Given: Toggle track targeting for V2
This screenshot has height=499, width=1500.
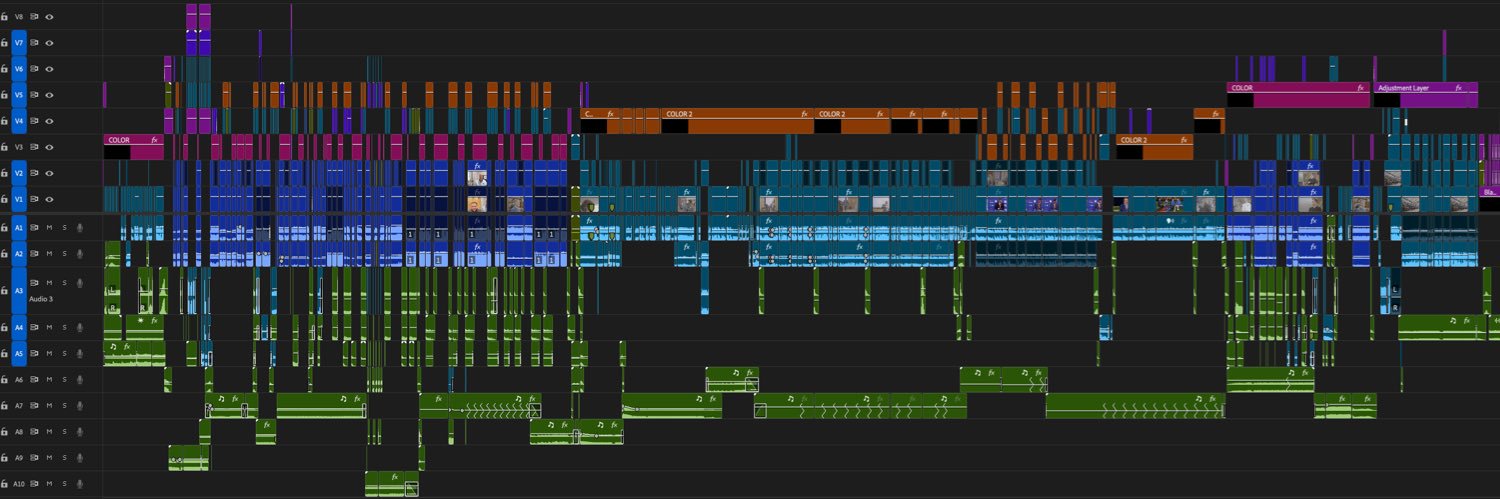Looking at the screenshot, I should (x=19, y=173).
